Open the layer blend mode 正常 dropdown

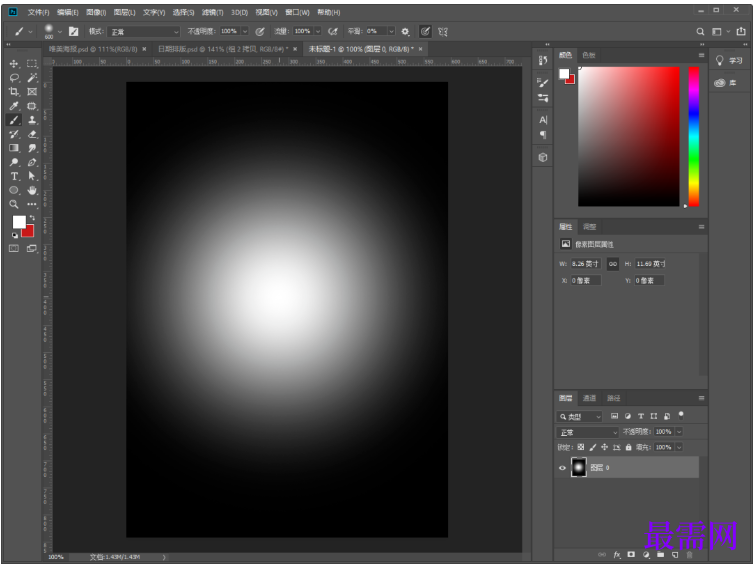(x=588, y=432)
